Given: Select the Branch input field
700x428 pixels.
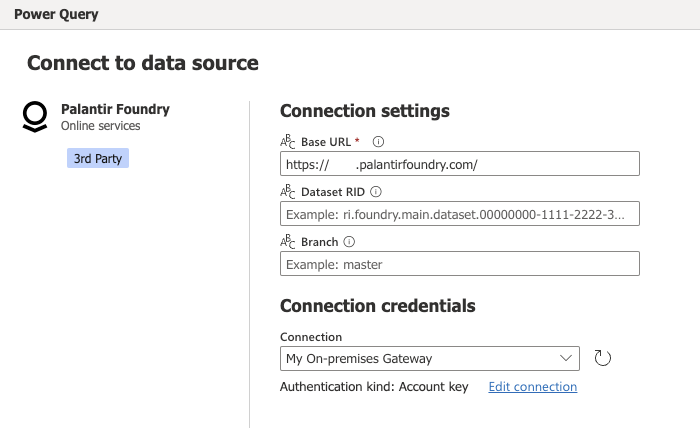Looking at the screenshot, I should click(x=459, y=264).
